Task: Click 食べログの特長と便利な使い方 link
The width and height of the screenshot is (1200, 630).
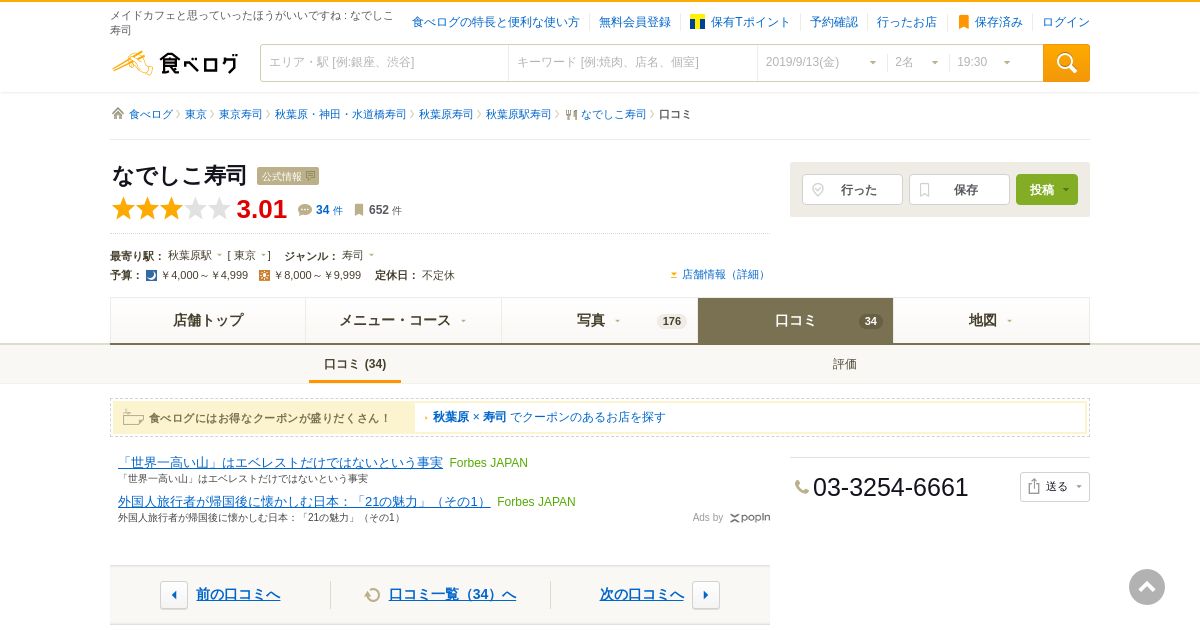Action: 495,22
